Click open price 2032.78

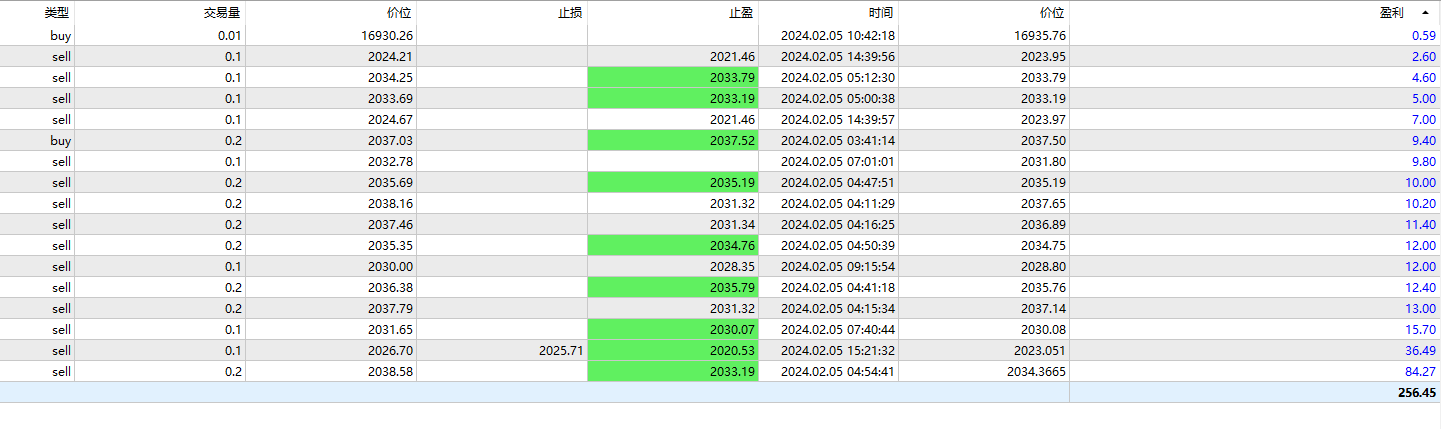click(389, 161)
